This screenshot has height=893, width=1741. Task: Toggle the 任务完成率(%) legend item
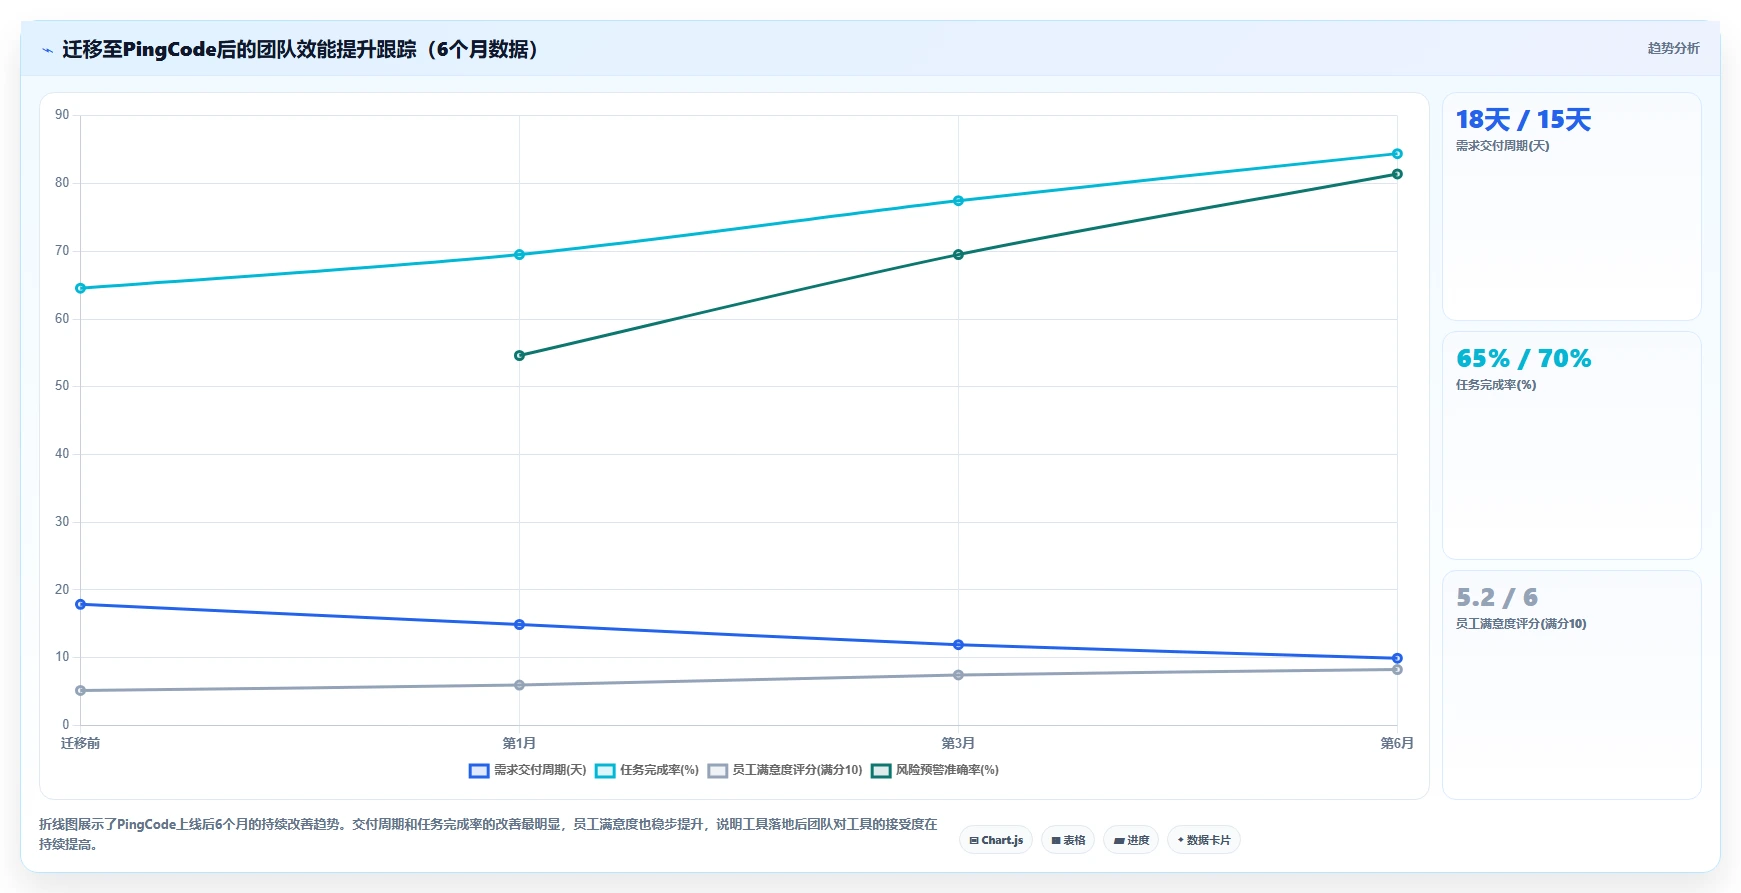pos(647,770)
